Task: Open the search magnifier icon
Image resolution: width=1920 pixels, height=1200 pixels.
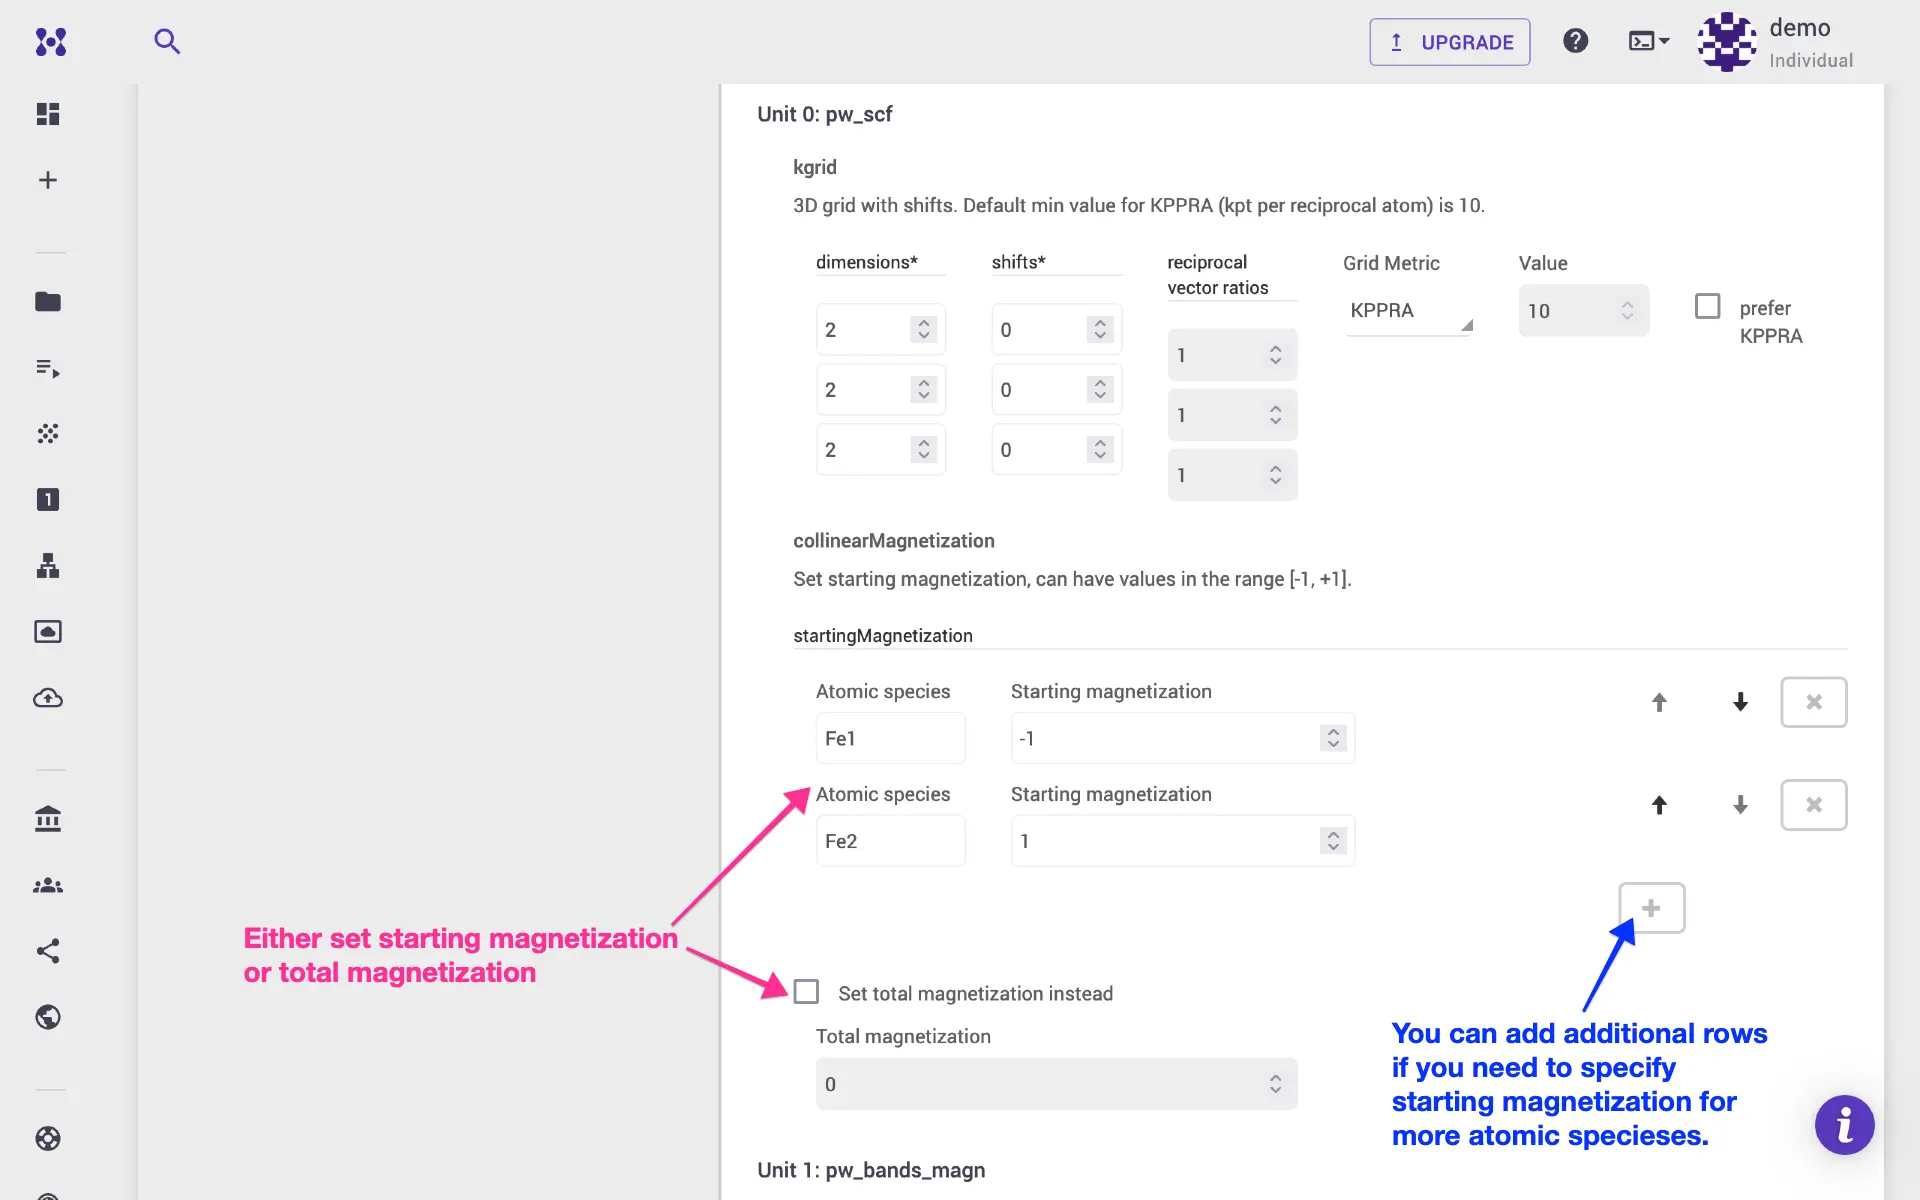Action: (167, 41)
